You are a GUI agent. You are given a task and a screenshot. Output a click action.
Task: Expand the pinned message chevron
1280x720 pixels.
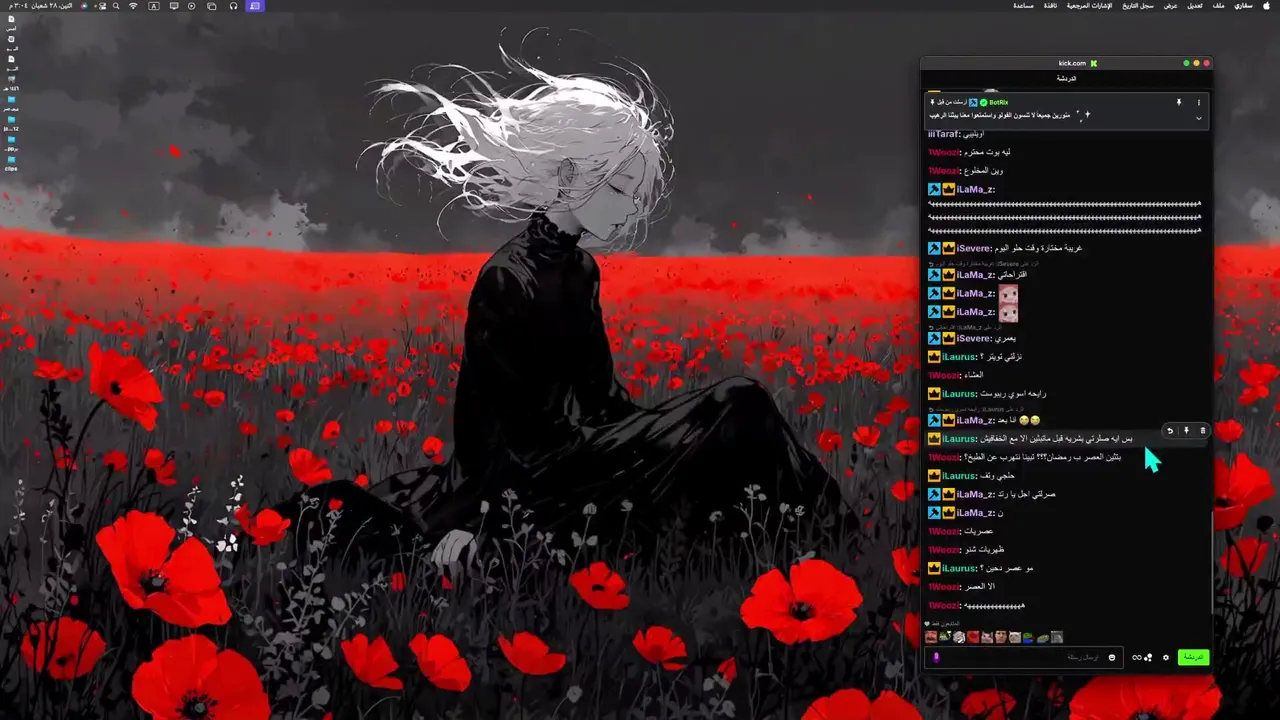pyautogui.click(x=1199, y=118)
